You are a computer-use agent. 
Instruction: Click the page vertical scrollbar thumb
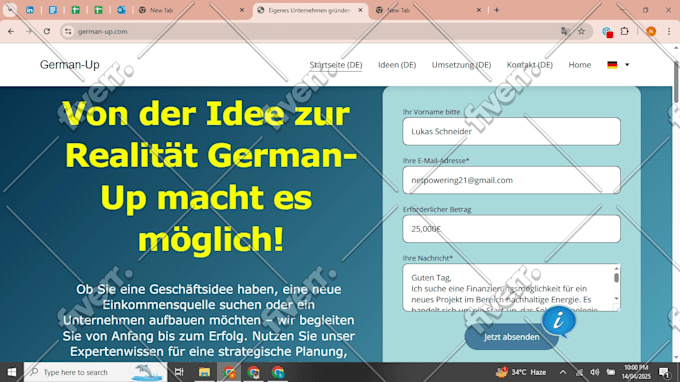click(676, 82)
